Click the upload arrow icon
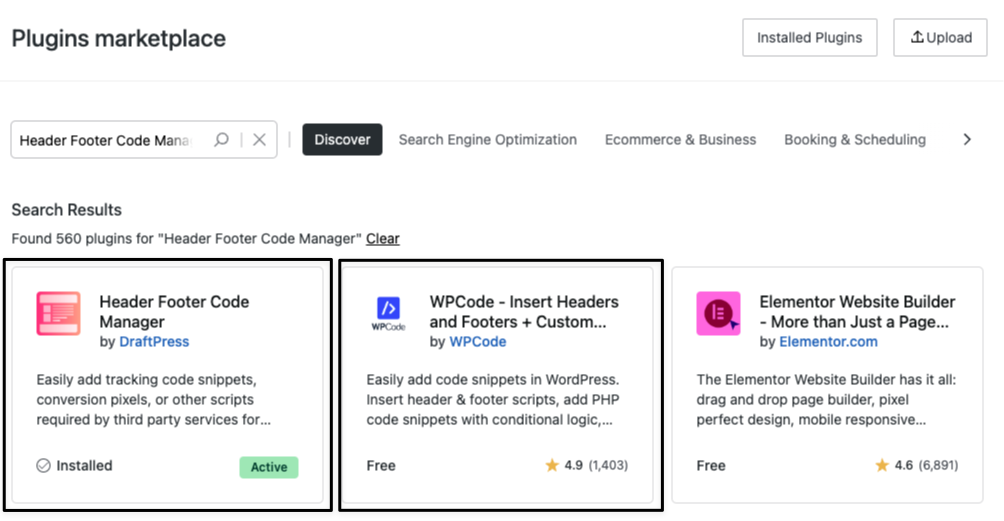 coord(917,37)
